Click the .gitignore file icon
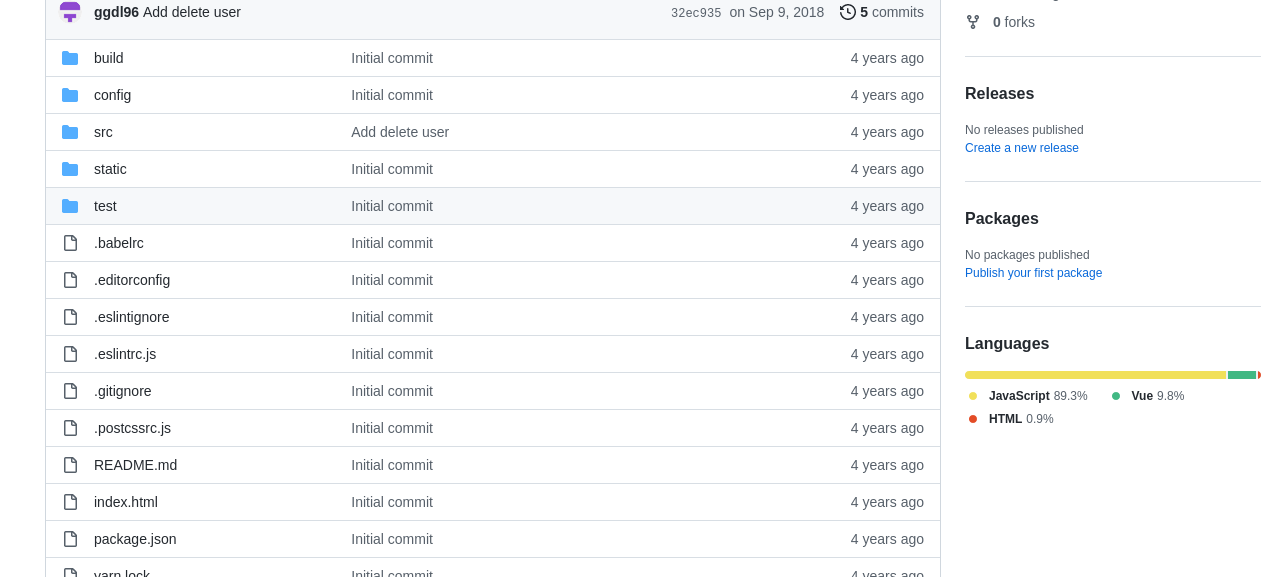The image size is (1285, 577). click(70, 391)
